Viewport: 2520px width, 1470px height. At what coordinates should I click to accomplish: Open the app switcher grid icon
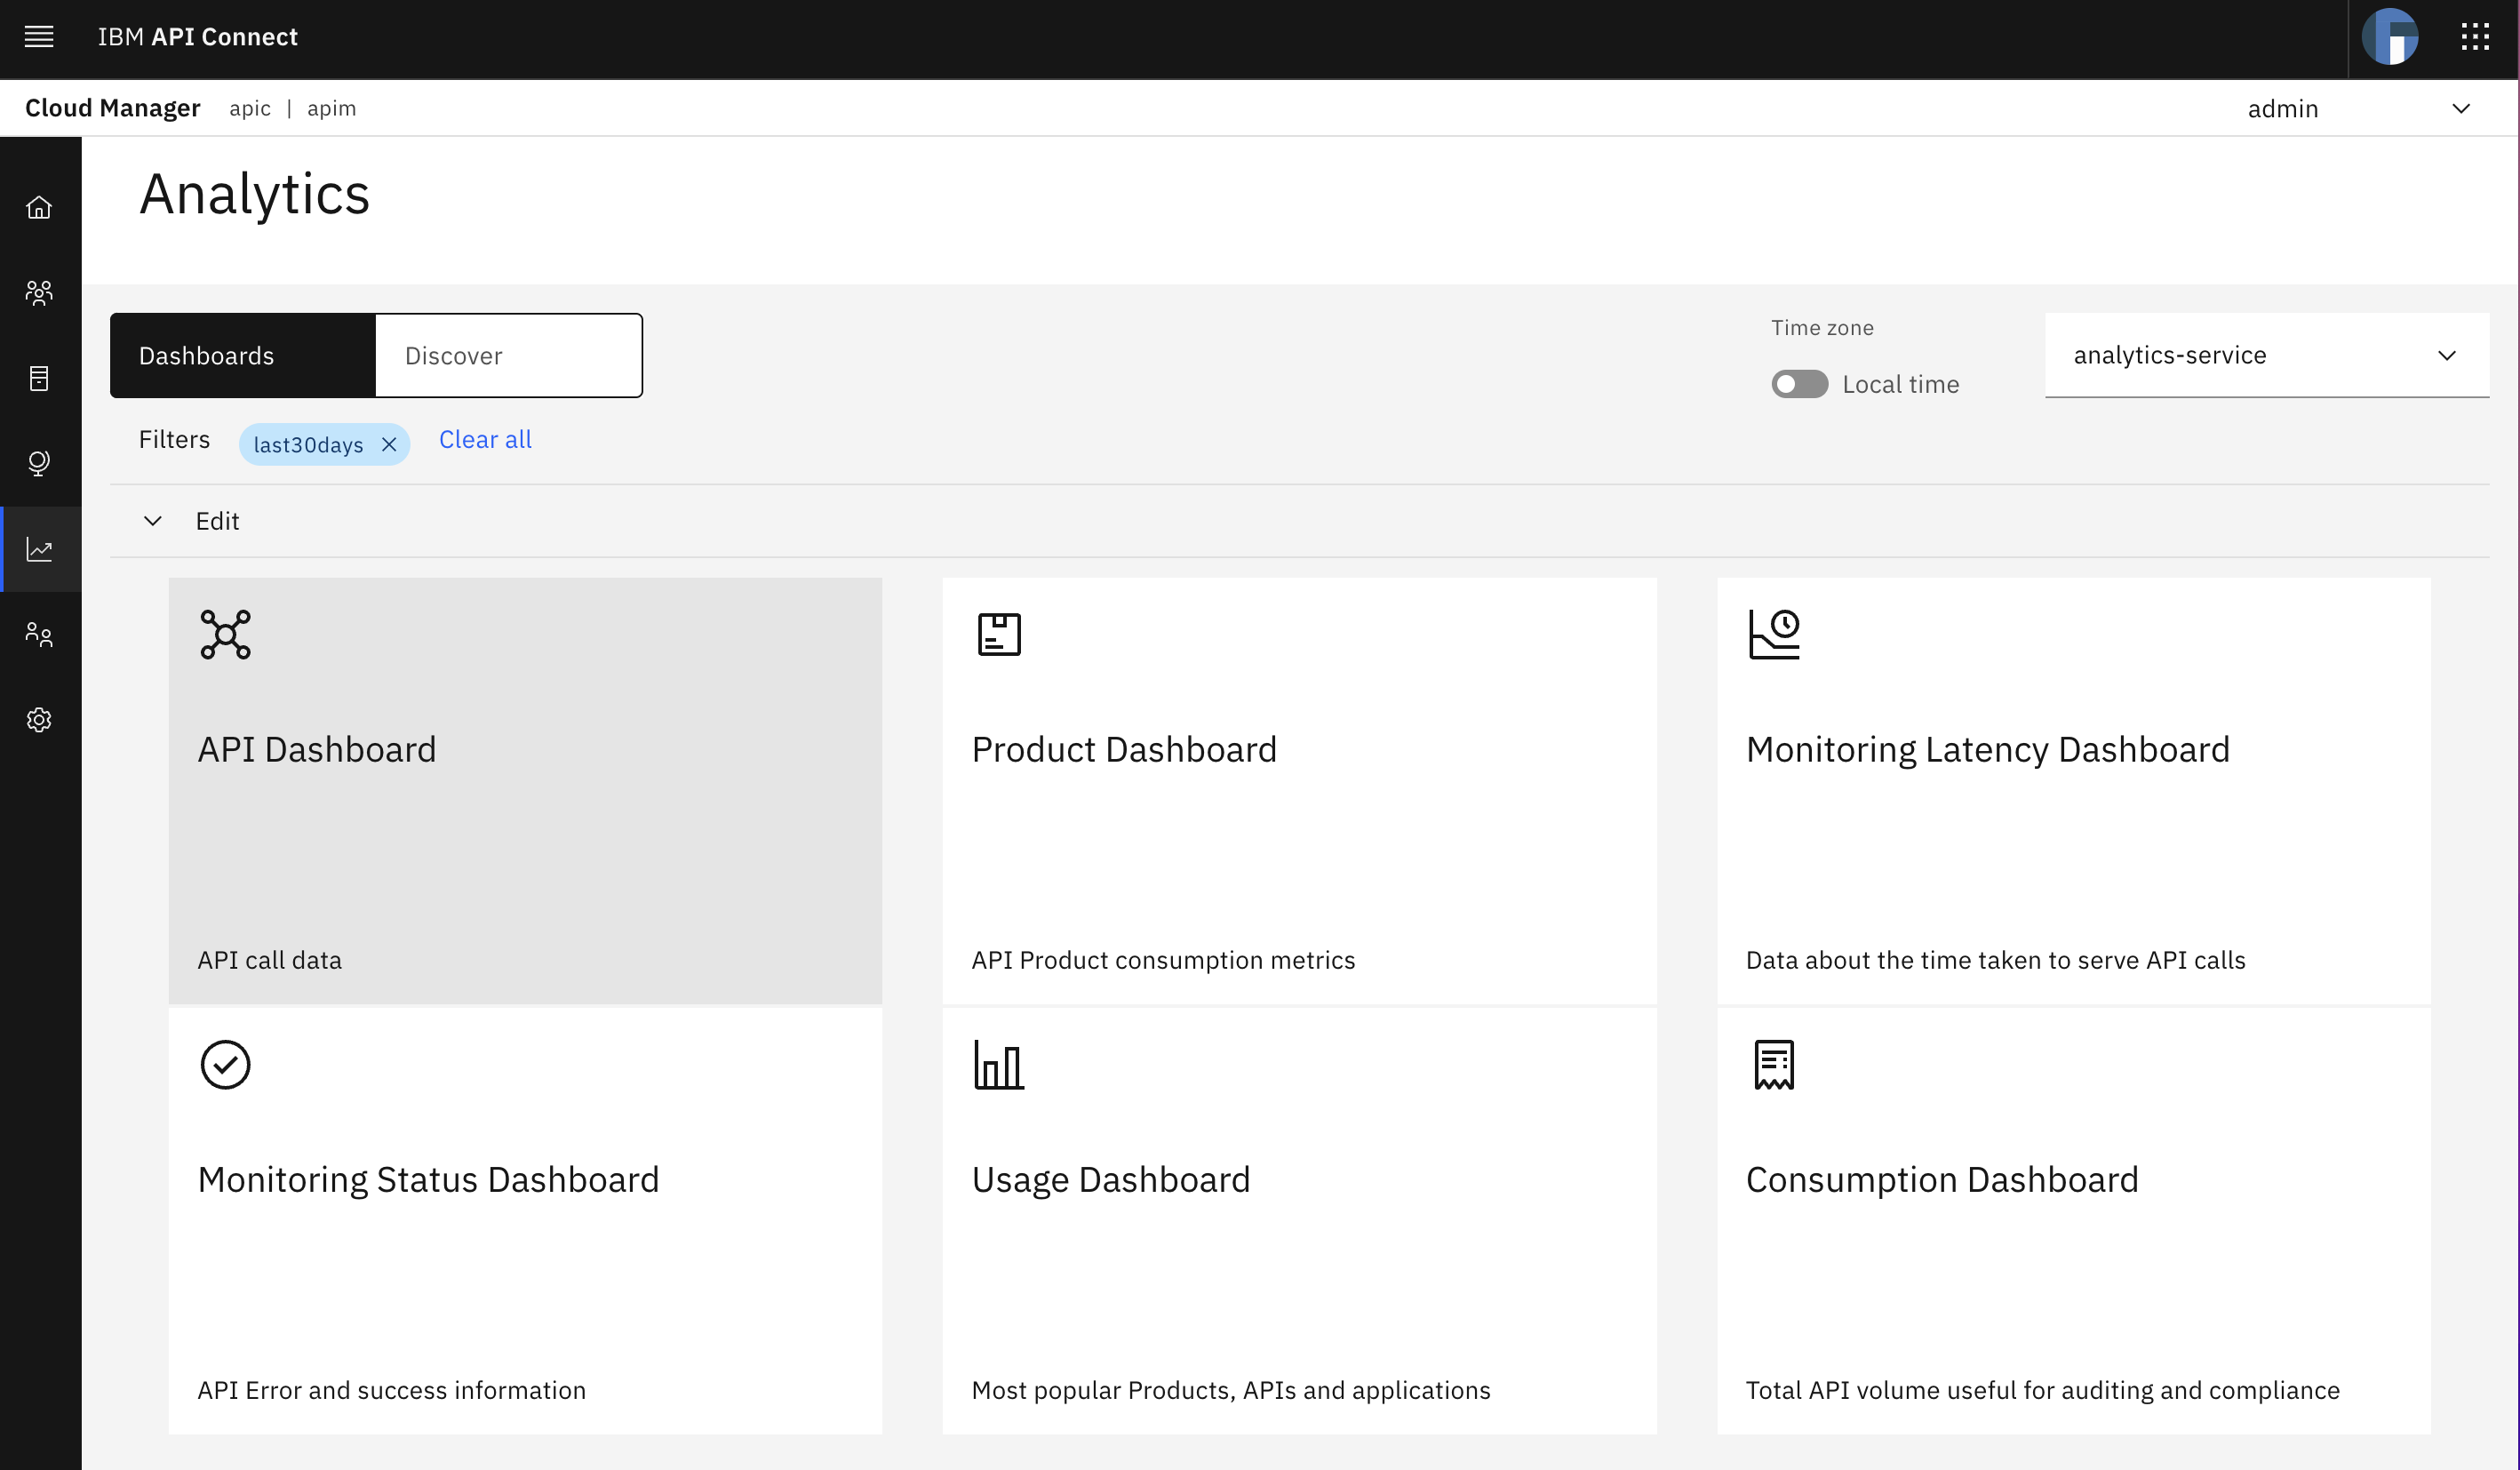2475,37
